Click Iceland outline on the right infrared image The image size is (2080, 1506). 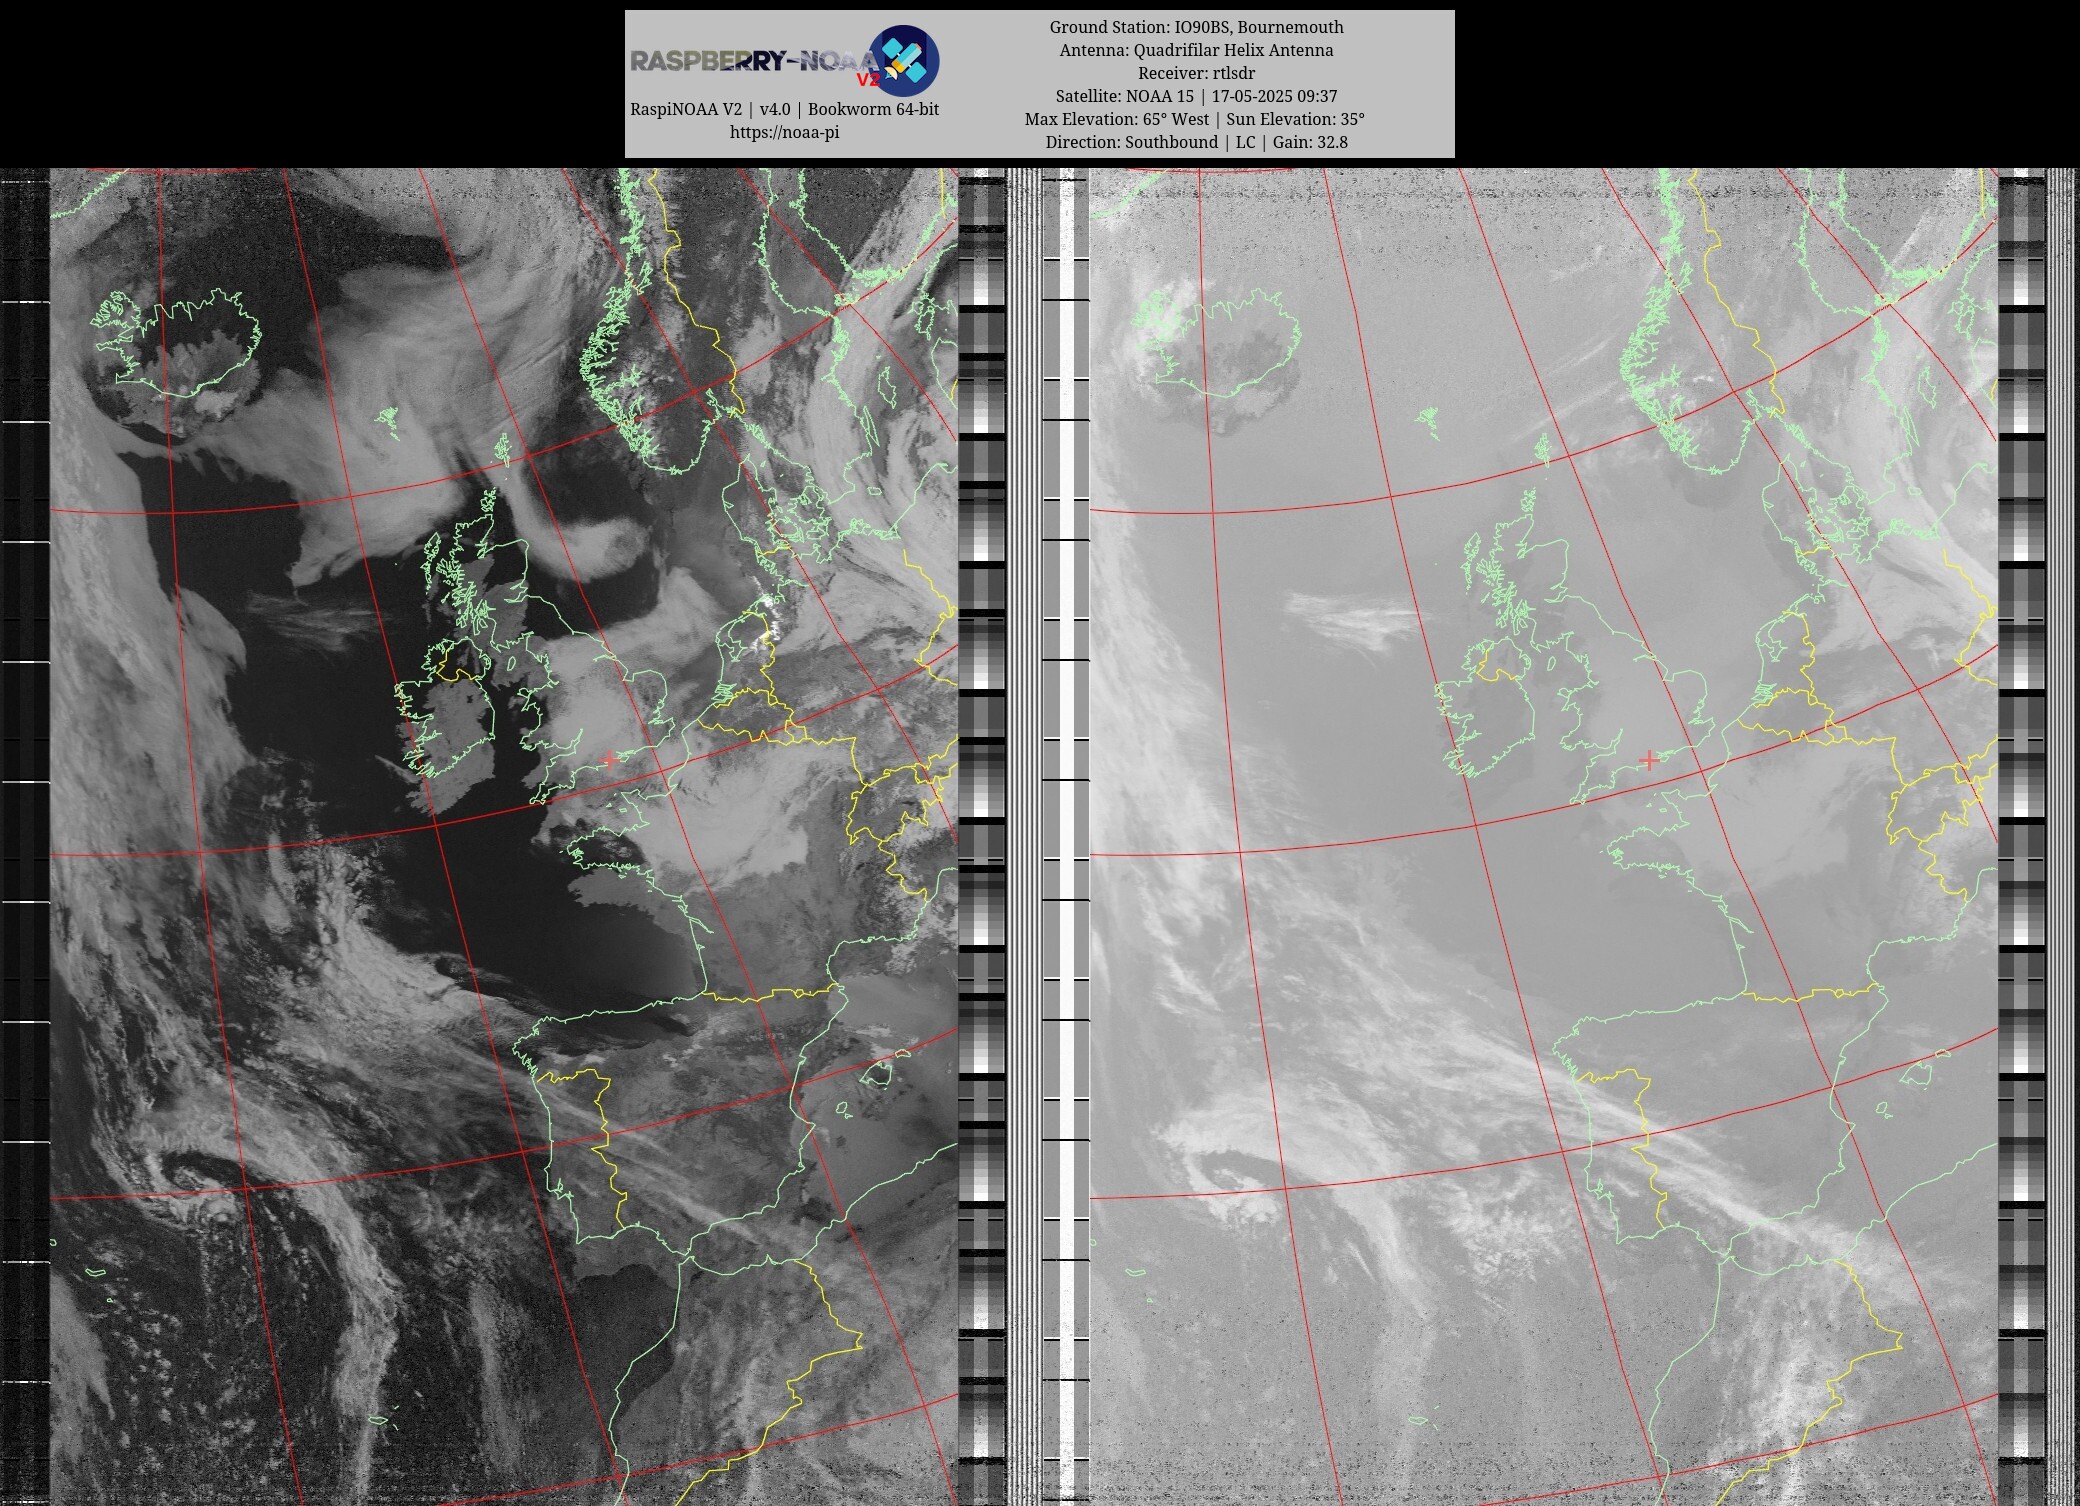1216,342
